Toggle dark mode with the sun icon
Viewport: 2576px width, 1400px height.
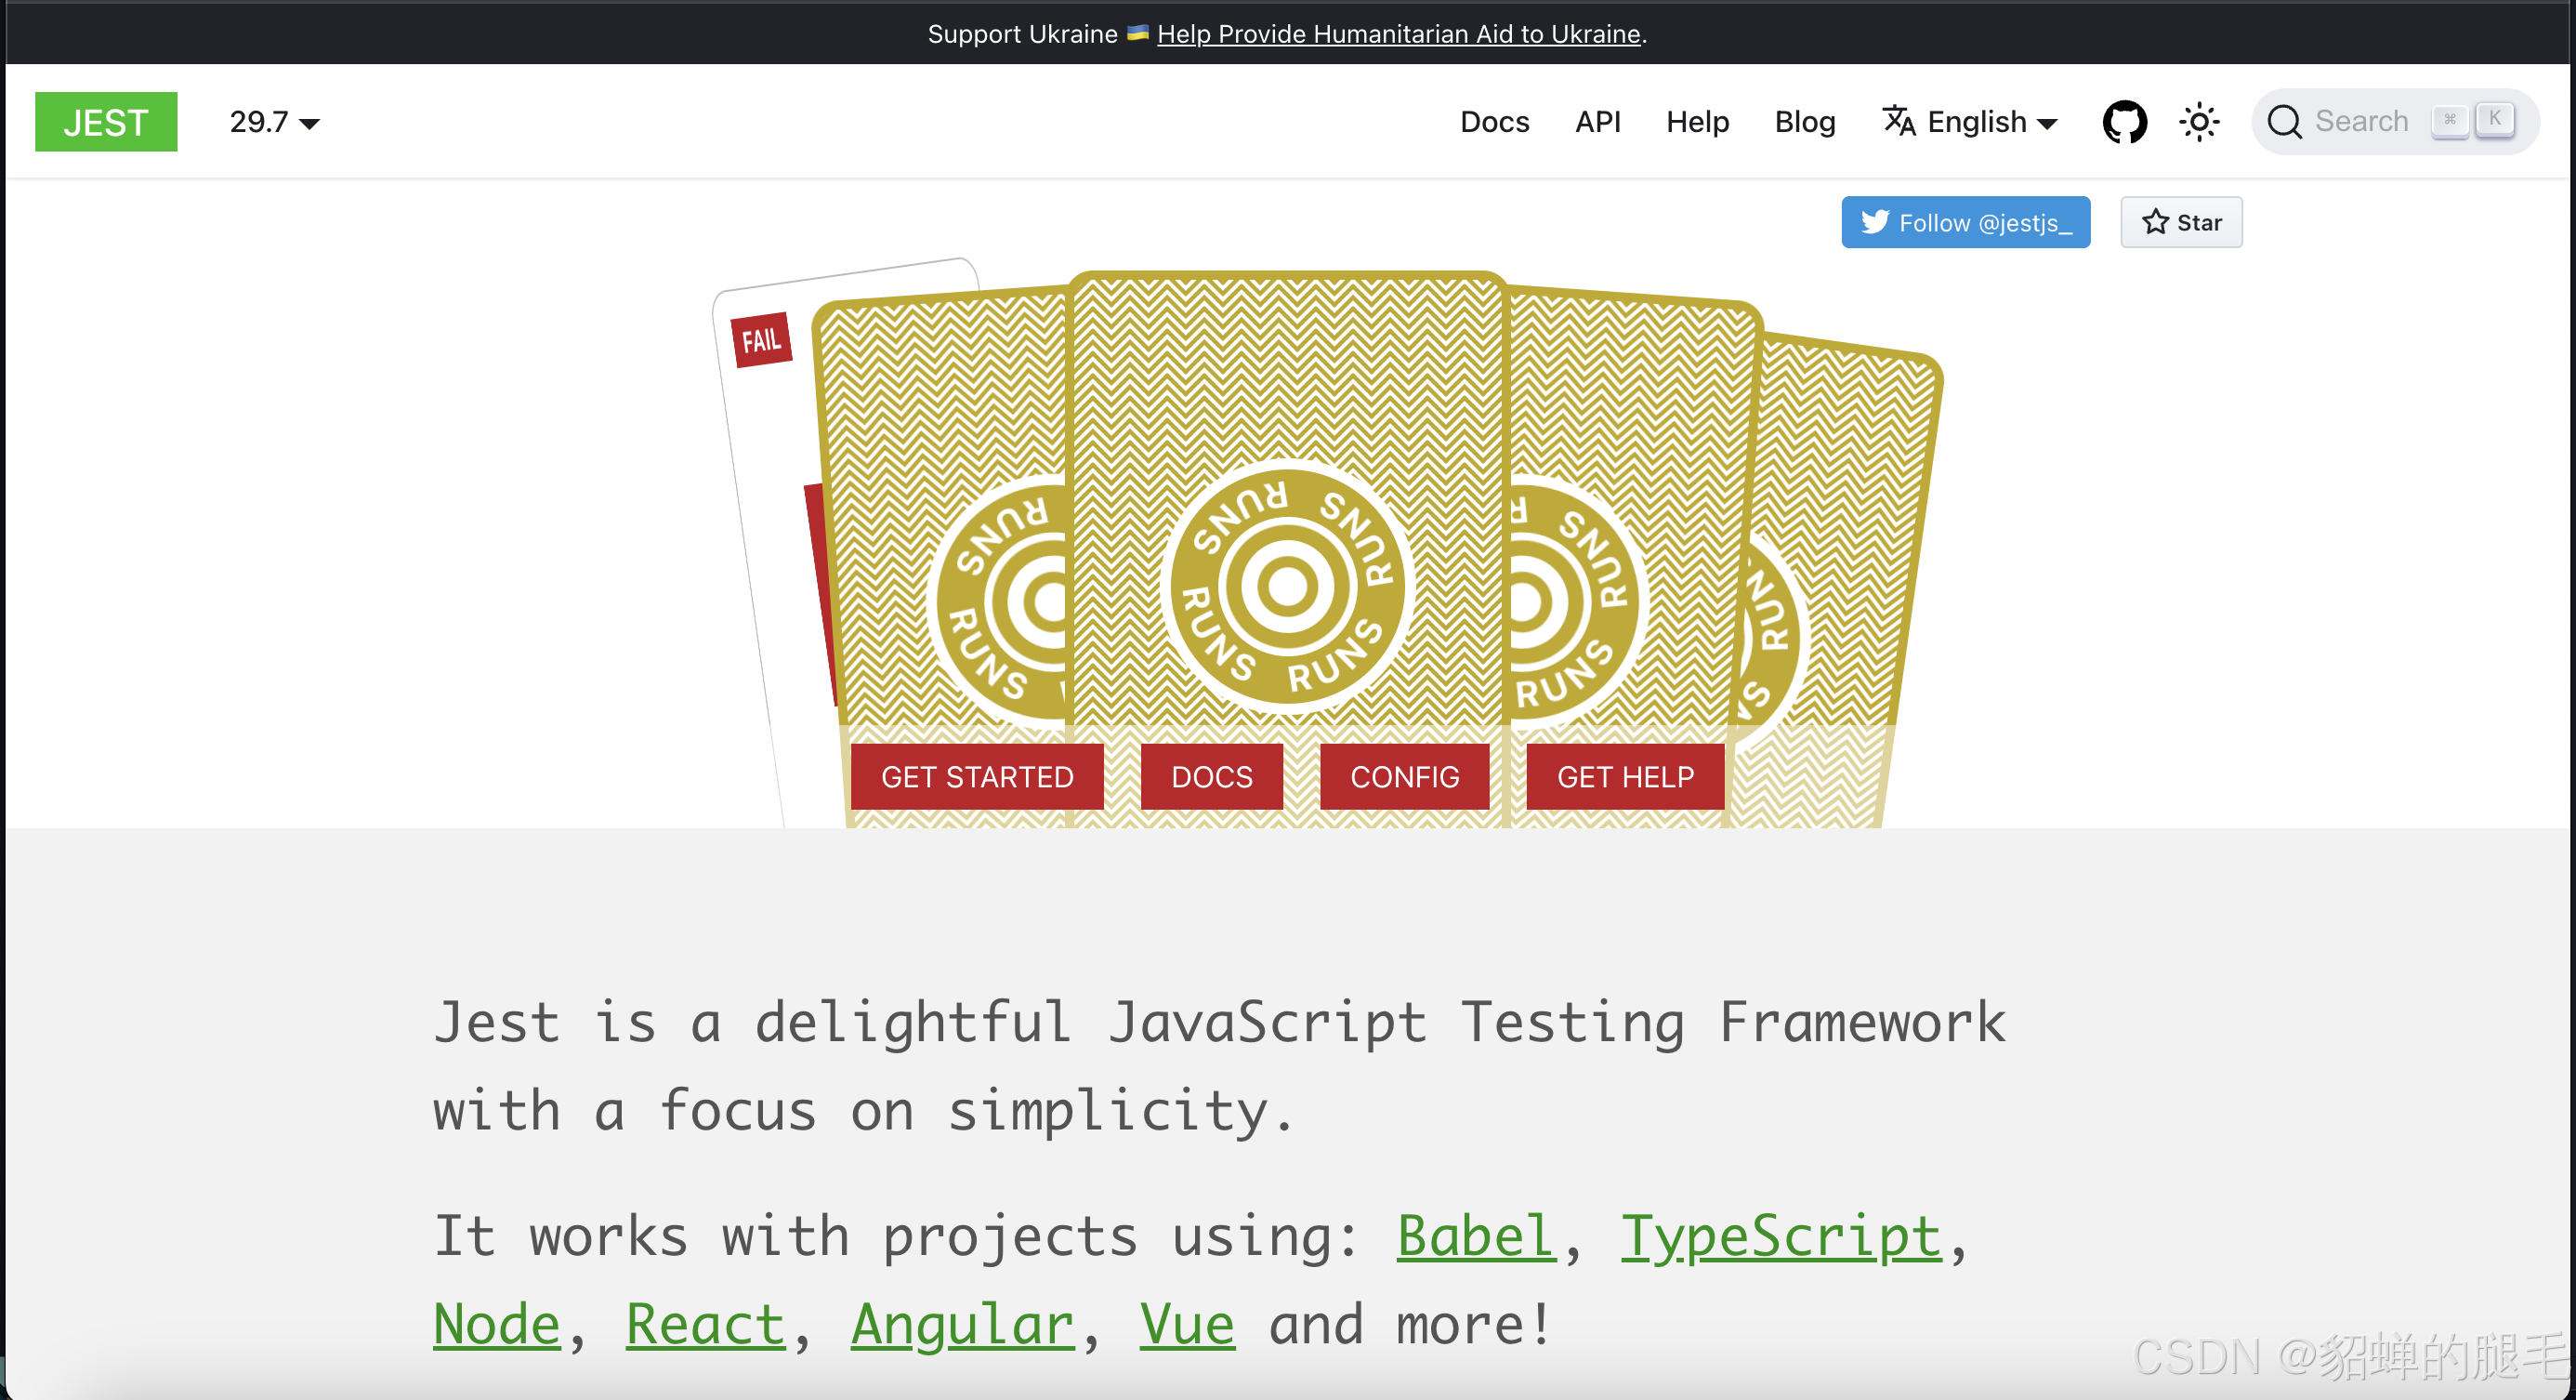point(2199,122)
